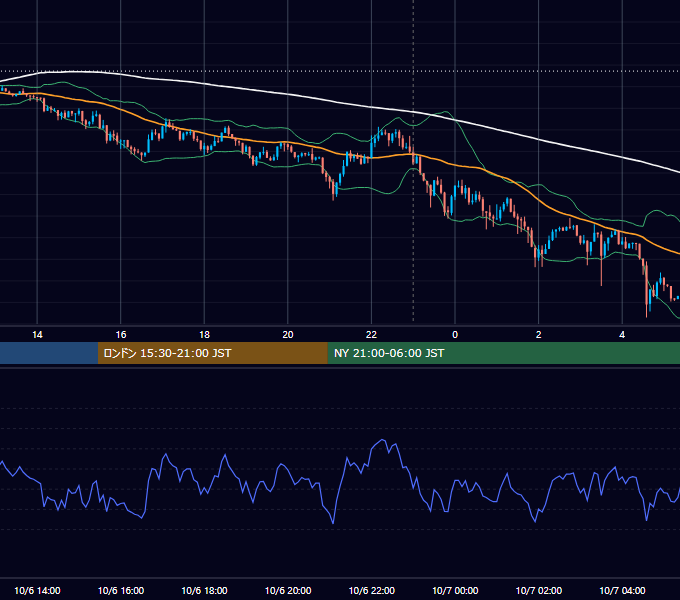Click the 20 hour label on price chart axis

click(288, 335)
